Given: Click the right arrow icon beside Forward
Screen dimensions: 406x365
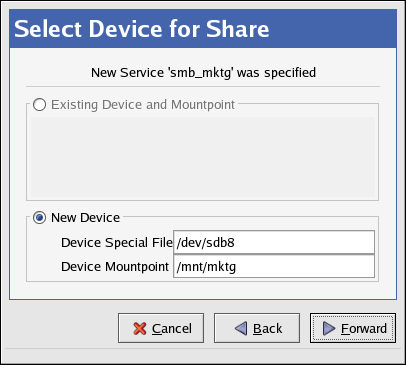Looking at the screenshot, I should point(329,329).
